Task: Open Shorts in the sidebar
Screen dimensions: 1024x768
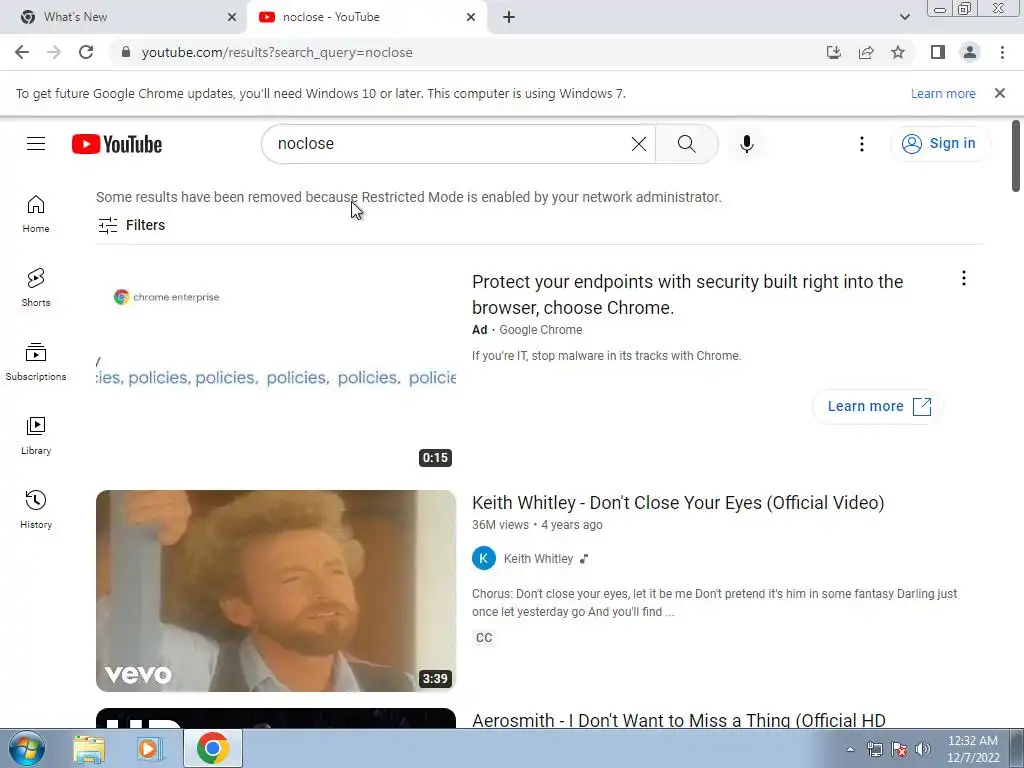Action: (x=36, y=287)
